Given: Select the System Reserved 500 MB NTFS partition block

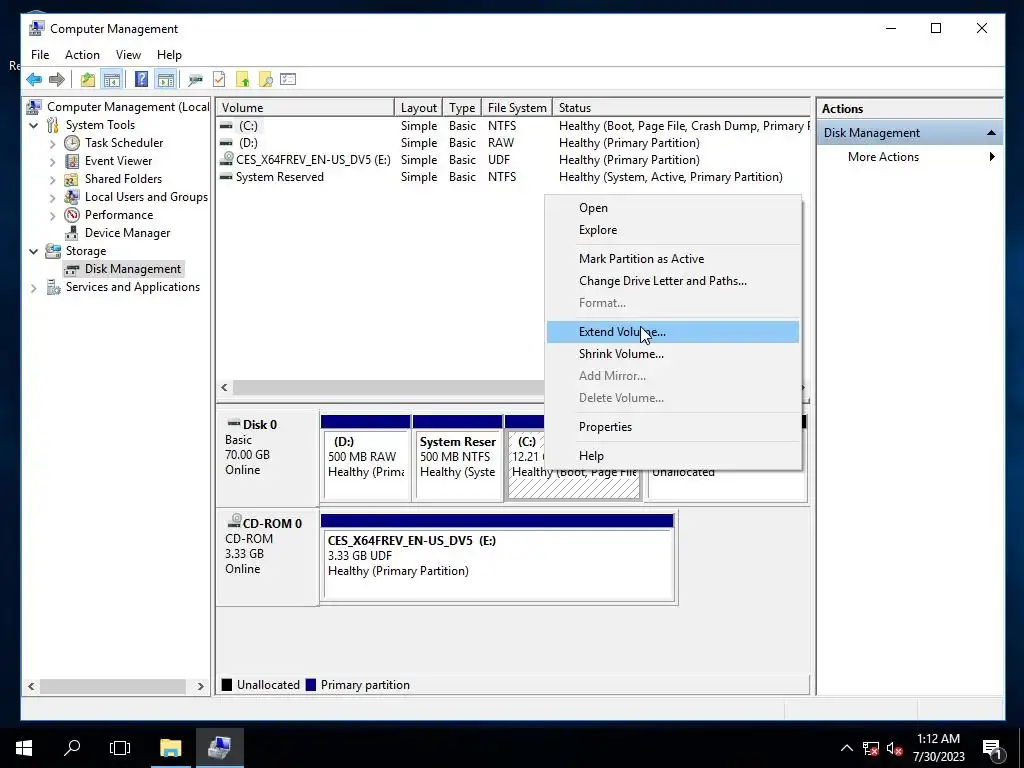Looking at the screenshot, I should 458,458.
